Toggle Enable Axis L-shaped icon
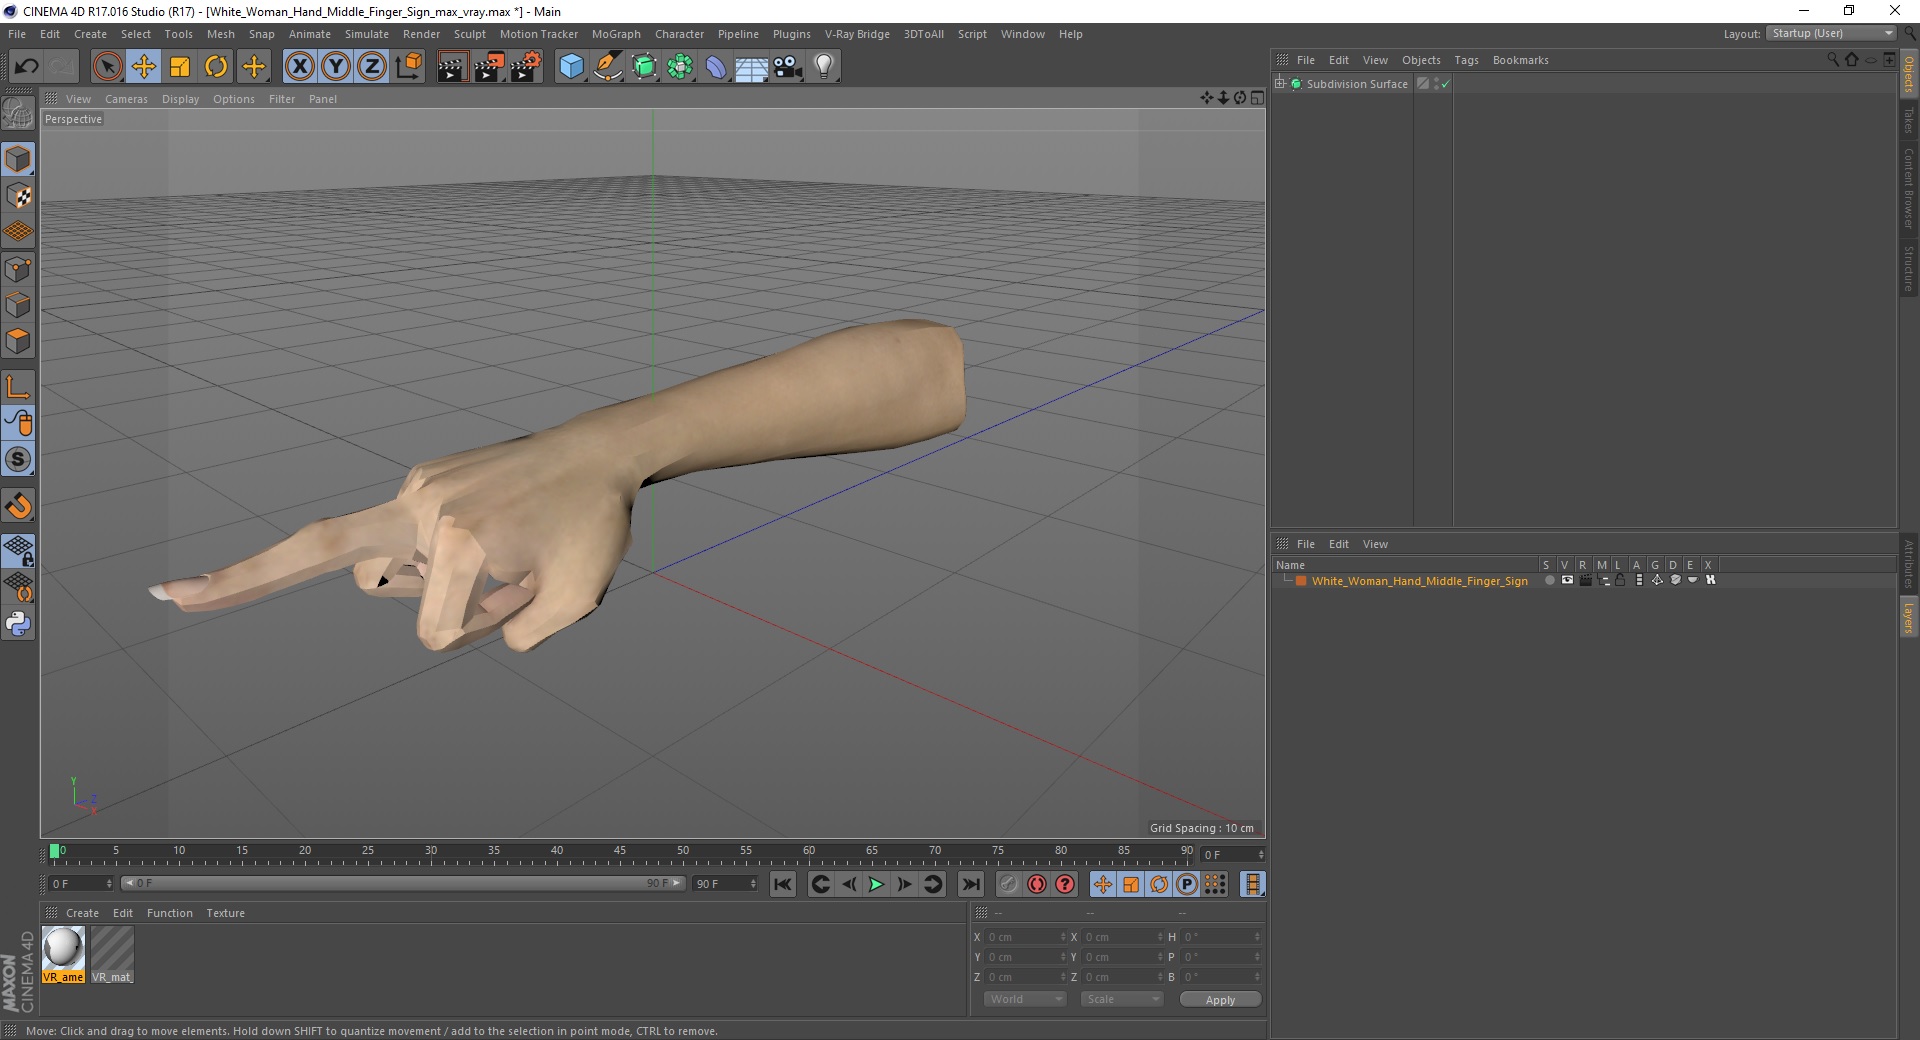 pyautogui.click(x=18, y=387)
